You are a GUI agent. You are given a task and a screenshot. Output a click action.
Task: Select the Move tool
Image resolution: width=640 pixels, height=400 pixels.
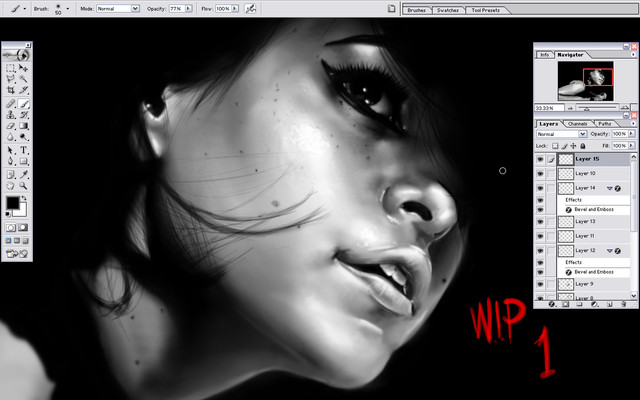(23, 68)
